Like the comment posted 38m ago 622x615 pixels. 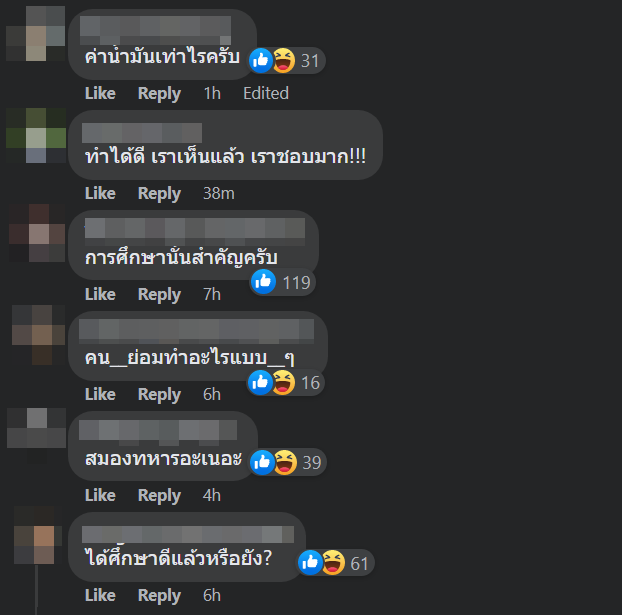[x=100, y=193]
